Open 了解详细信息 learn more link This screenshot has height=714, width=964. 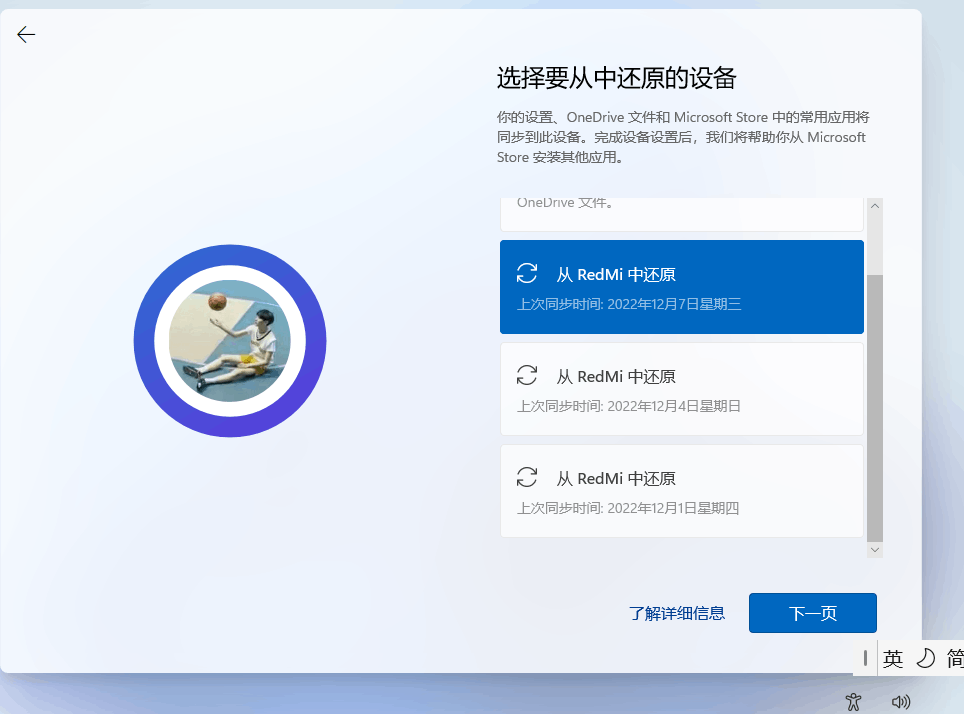tap(677, 613)
